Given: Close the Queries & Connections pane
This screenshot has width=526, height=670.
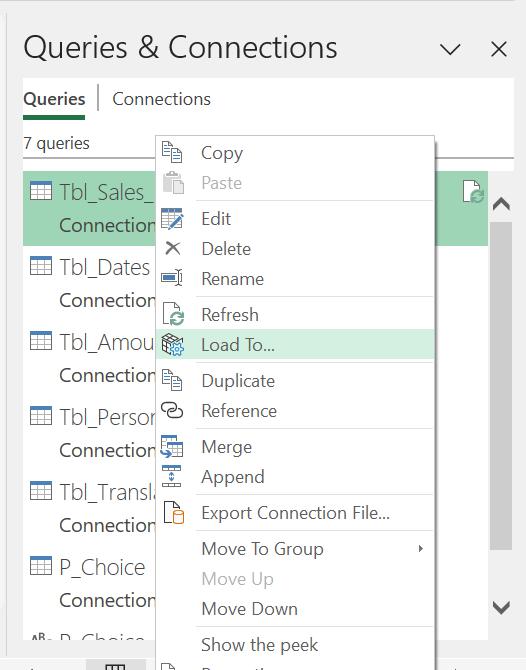Looking at the screenshot, I should tap(499, 49).
